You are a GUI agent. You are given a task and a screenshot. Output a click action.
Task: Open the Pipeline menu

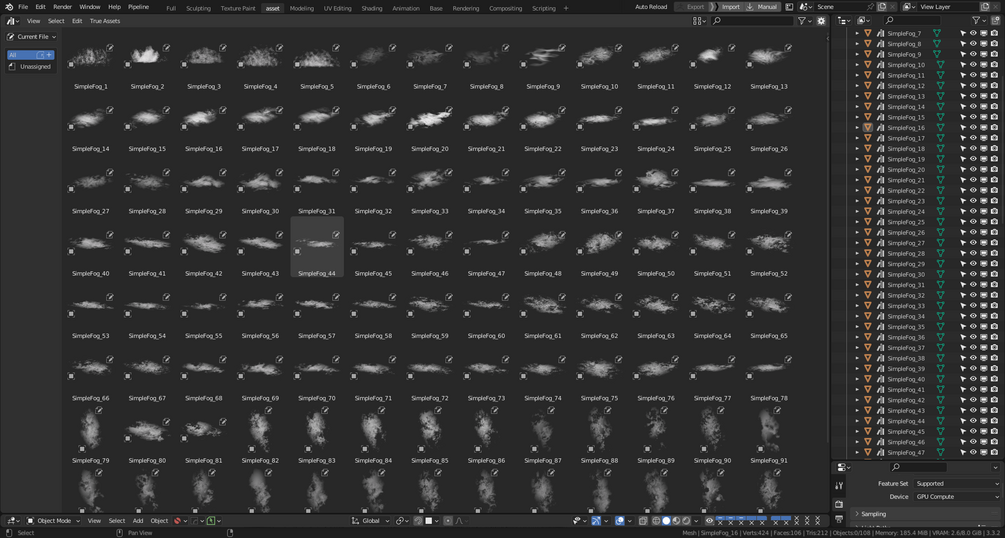pos(138,7)
